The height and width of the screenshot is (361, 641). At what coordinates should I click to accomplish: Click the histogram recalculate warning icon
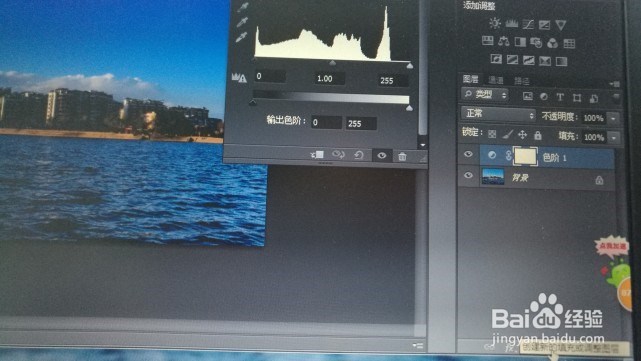coord(239,77)
